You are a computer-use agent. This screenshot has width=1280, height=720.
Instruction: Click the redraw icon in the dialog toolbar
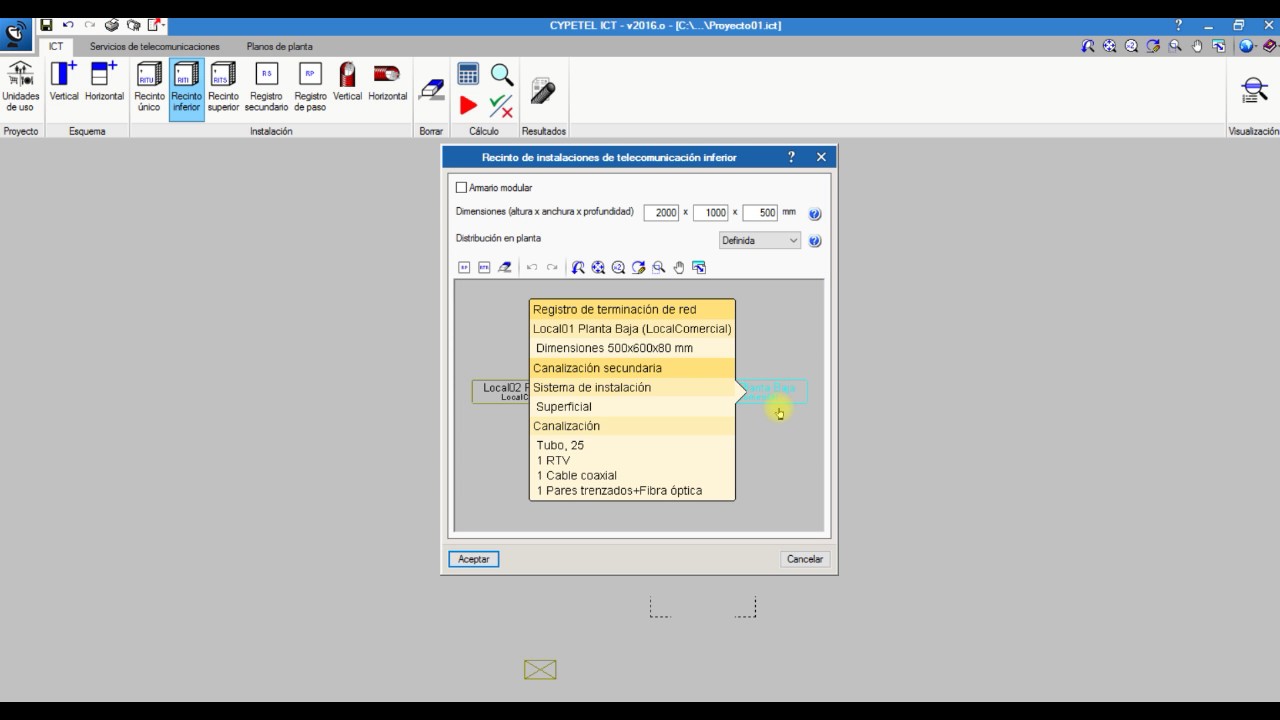(638, 267)
